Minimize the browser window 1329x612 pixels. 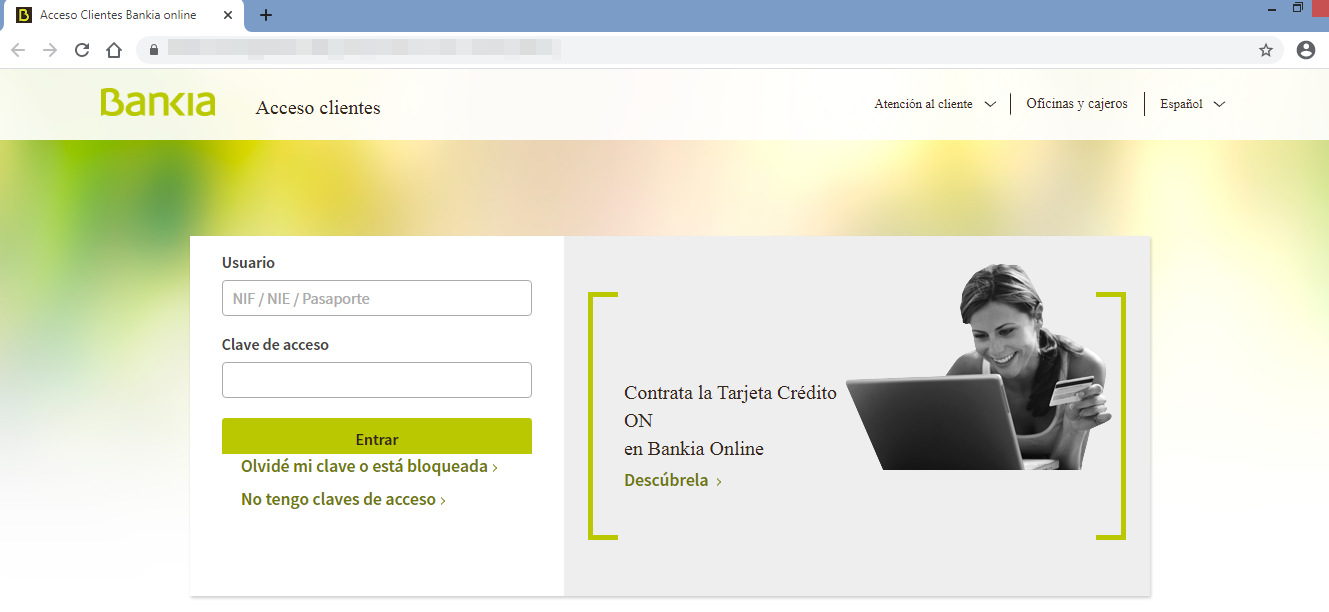point(1271,9)
